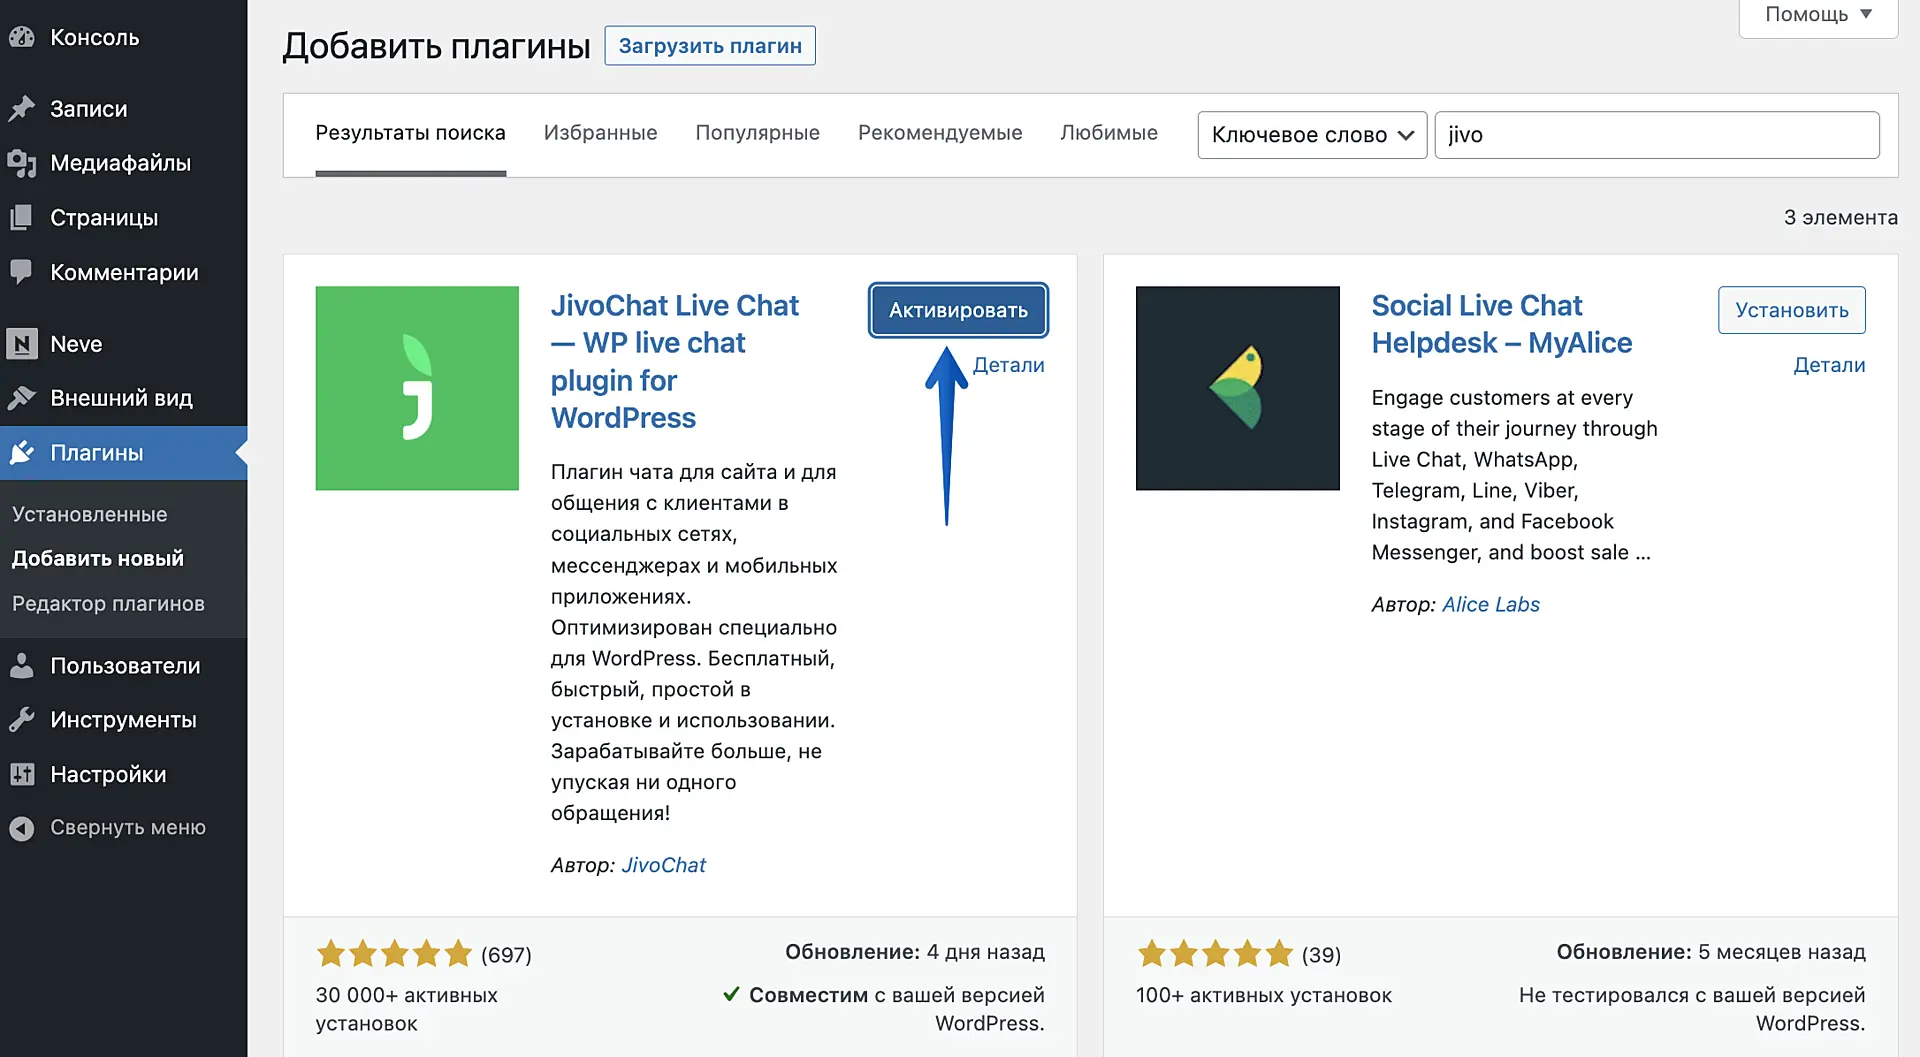
Task: Click the Консоль dashboard icon
Action: tap(22, 38)
